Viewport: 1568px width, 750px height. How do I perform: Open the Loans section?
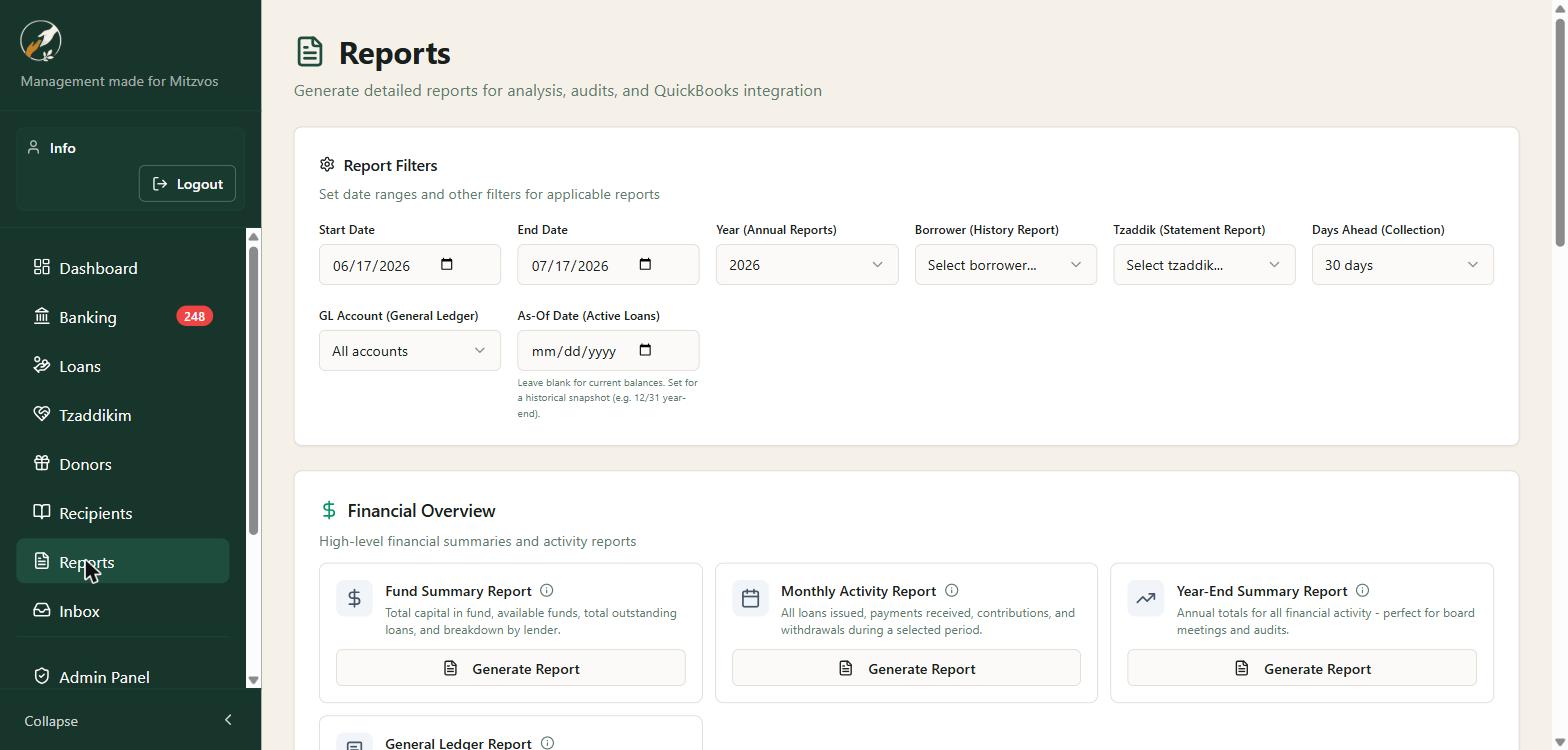point(122,366)
